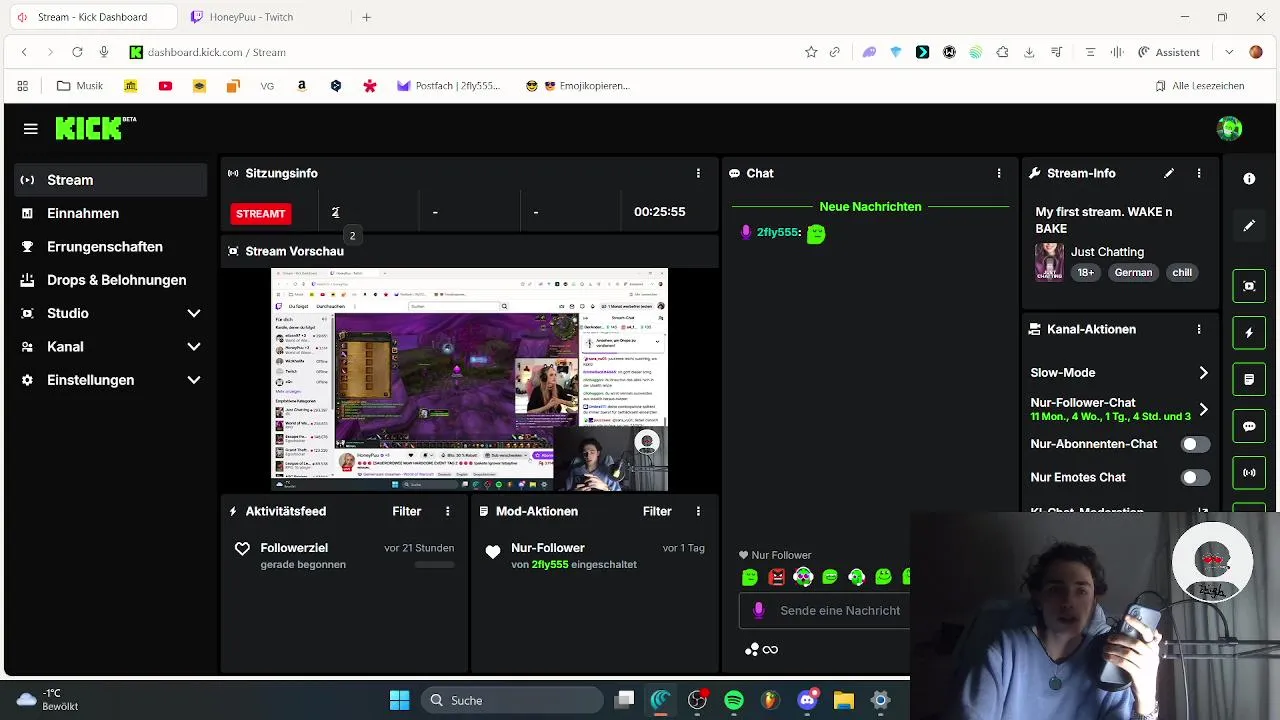Viewport: 1280px width, 720px height.
Task: Open the YouTube bookmark icon
Action: pos(165,86)
